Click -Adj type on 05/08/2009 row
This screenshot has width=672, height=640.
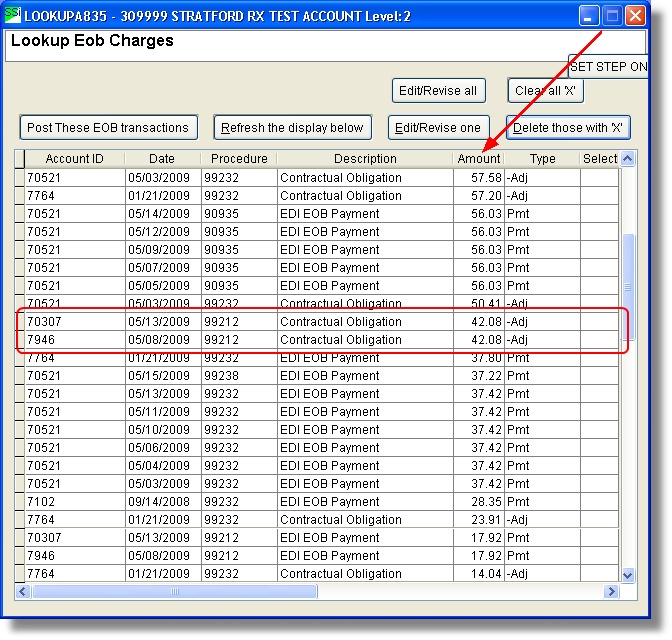[x=517, y=340]
